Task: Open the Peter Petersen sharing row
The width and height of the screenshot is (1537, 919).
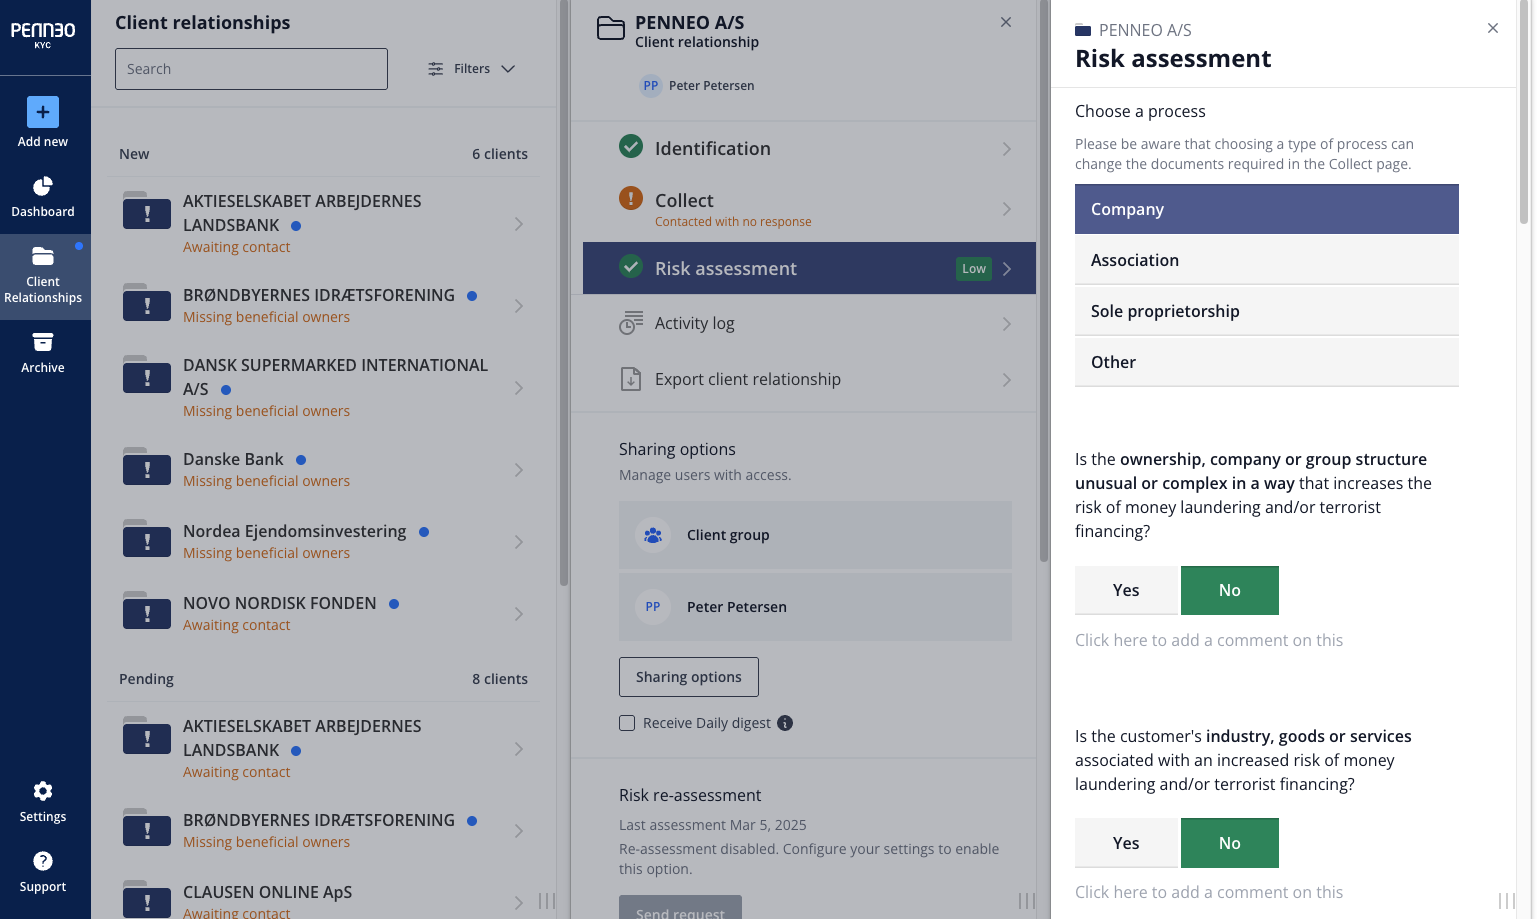Action: (815, 607)
